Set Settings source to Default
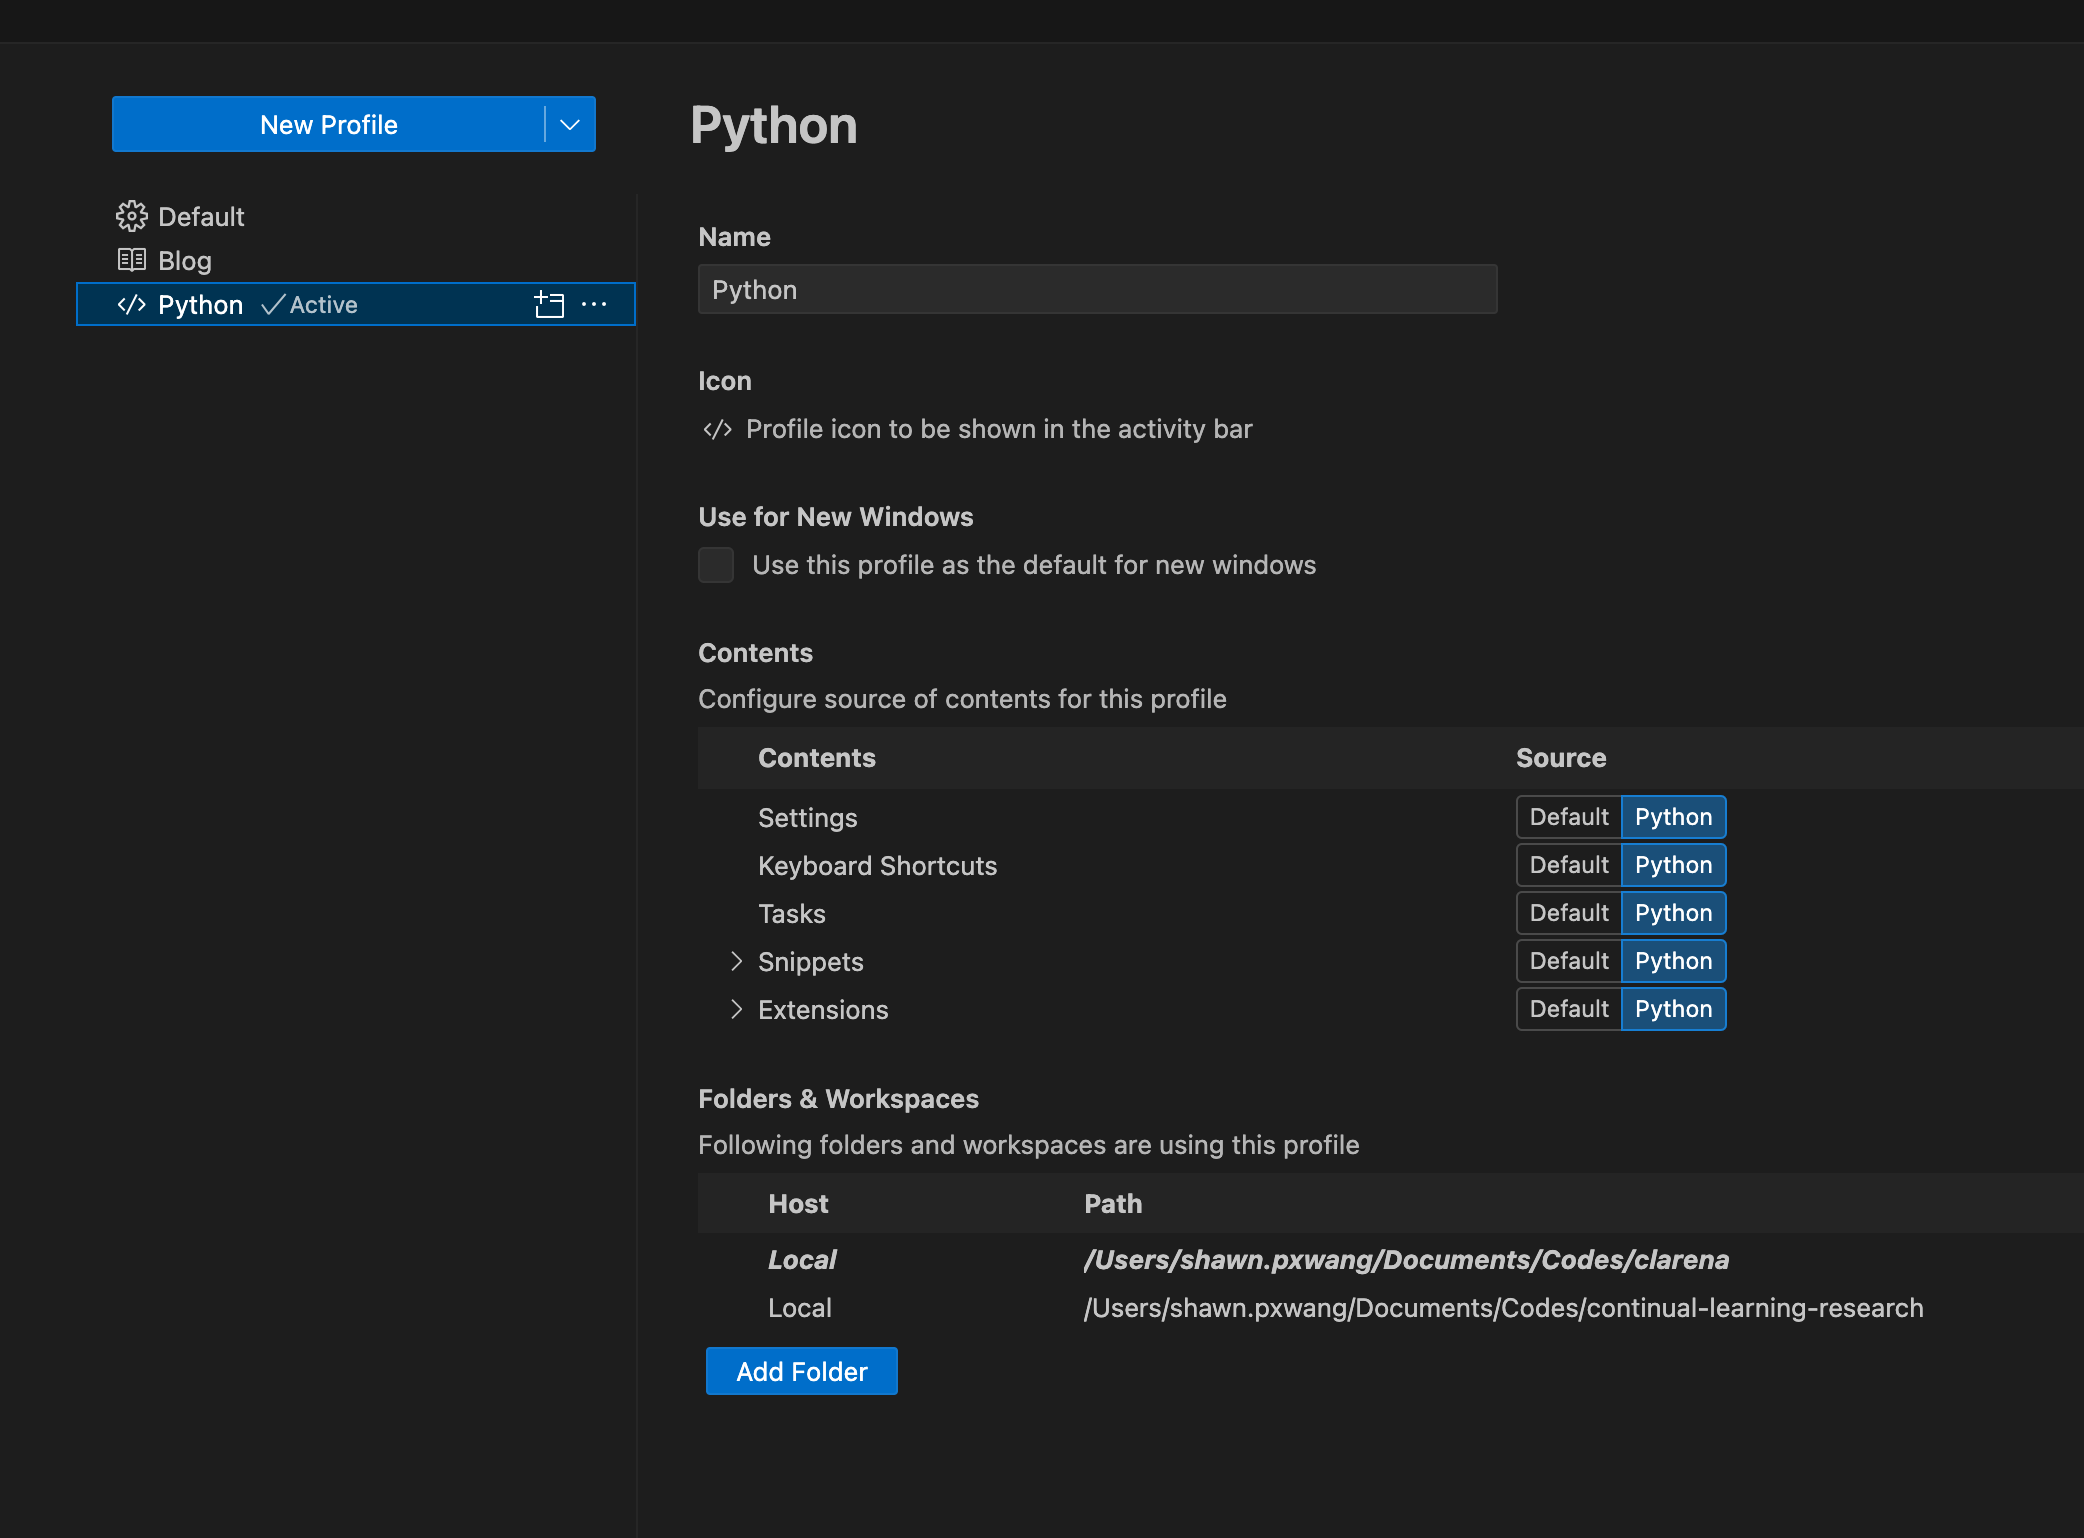 [1568, 817]
